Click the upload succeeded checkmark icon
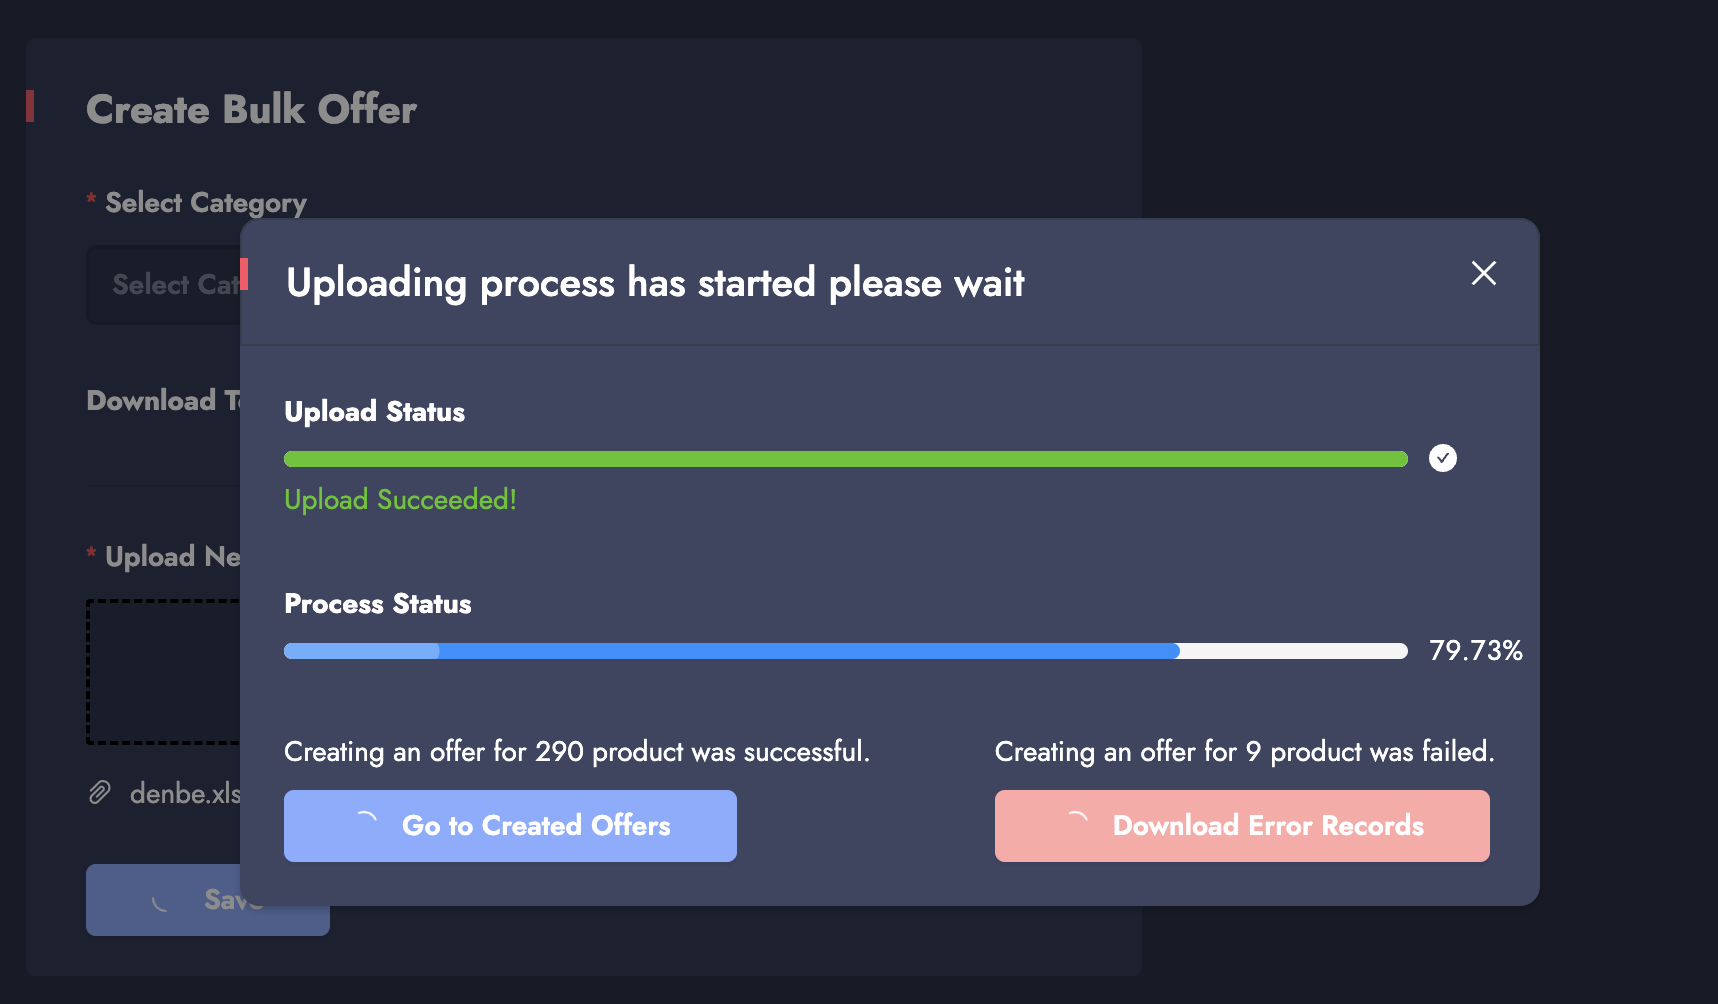 (1442, 458)
